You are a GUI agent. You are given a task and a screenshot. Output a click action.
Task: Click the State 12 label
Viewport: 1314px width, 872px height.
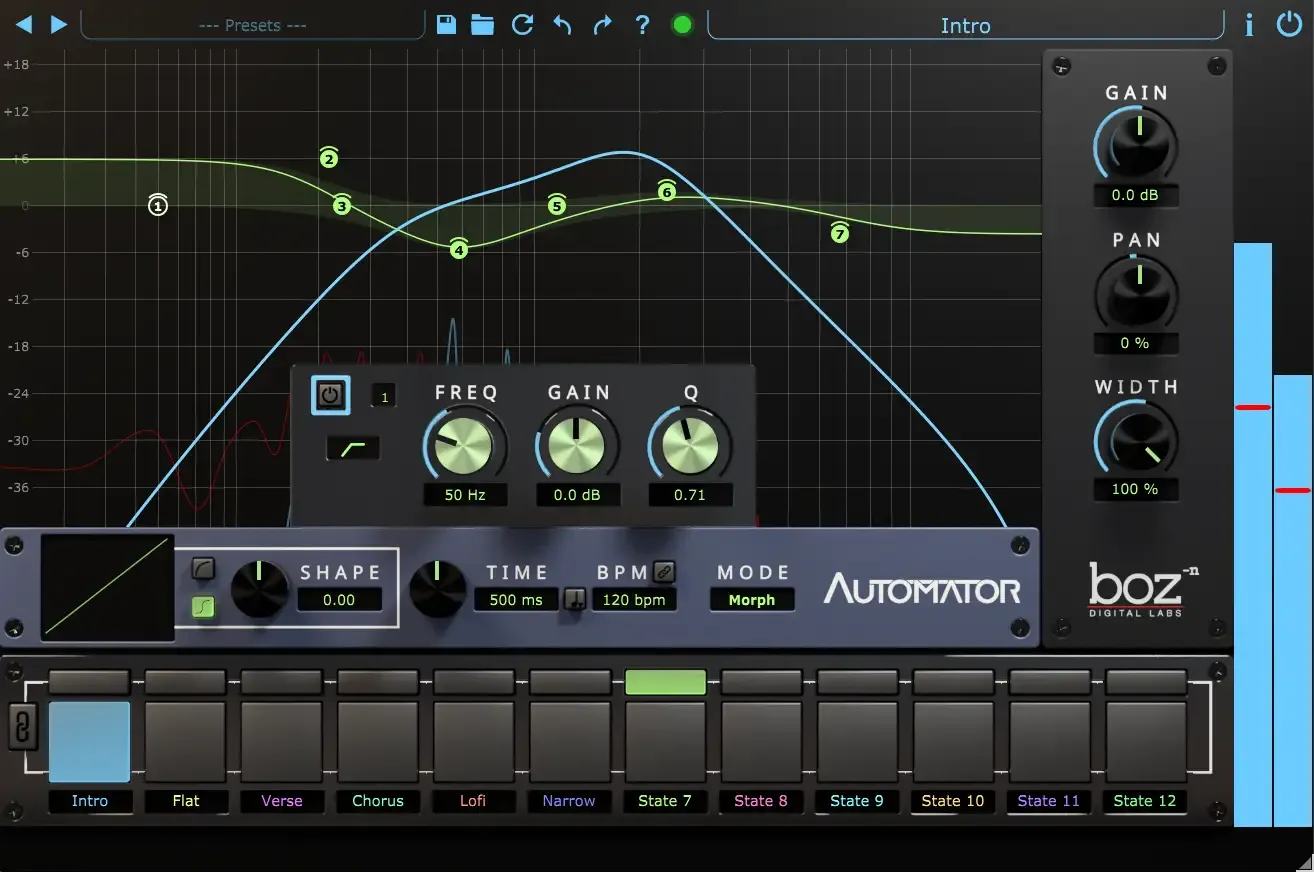pyautogui.click(x=1145, y=800)
